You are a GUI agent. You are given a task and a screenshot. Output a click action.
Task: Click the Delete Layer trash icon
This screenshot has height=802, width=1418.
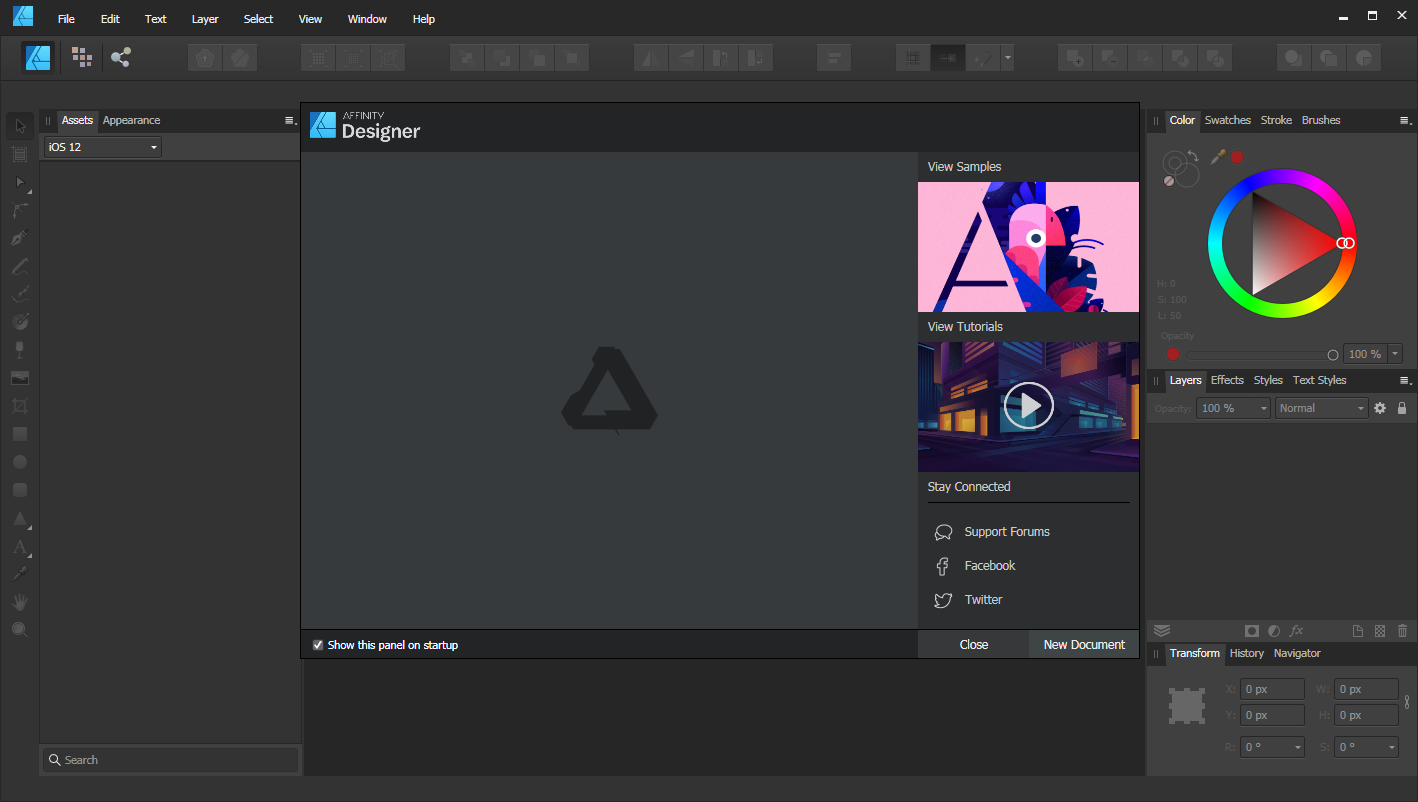pos(1403,631)
